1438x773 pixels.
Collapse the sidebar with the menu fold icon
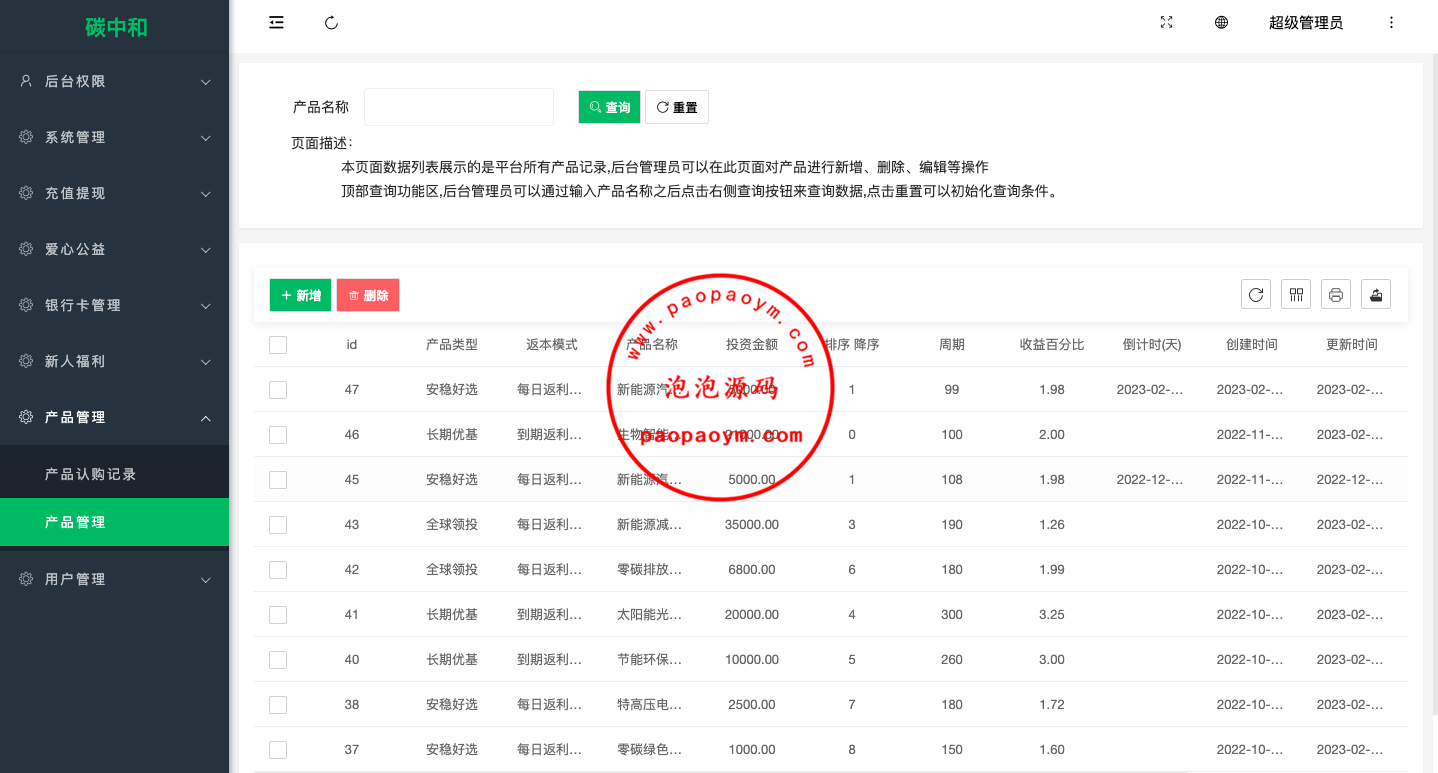point(276,23)
